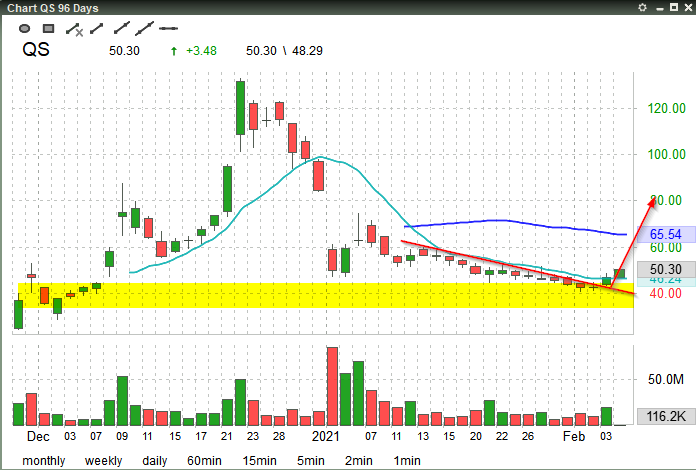The width and height of the screenshot is (696, 470).
Task: Switch chart to 1min timeframe
Action: (407, 461)
